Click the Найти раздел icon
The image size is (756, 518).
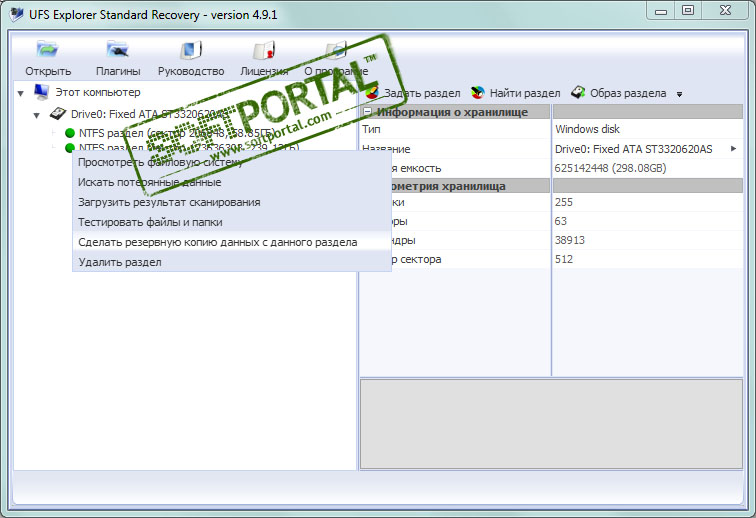tap(477, 93)
